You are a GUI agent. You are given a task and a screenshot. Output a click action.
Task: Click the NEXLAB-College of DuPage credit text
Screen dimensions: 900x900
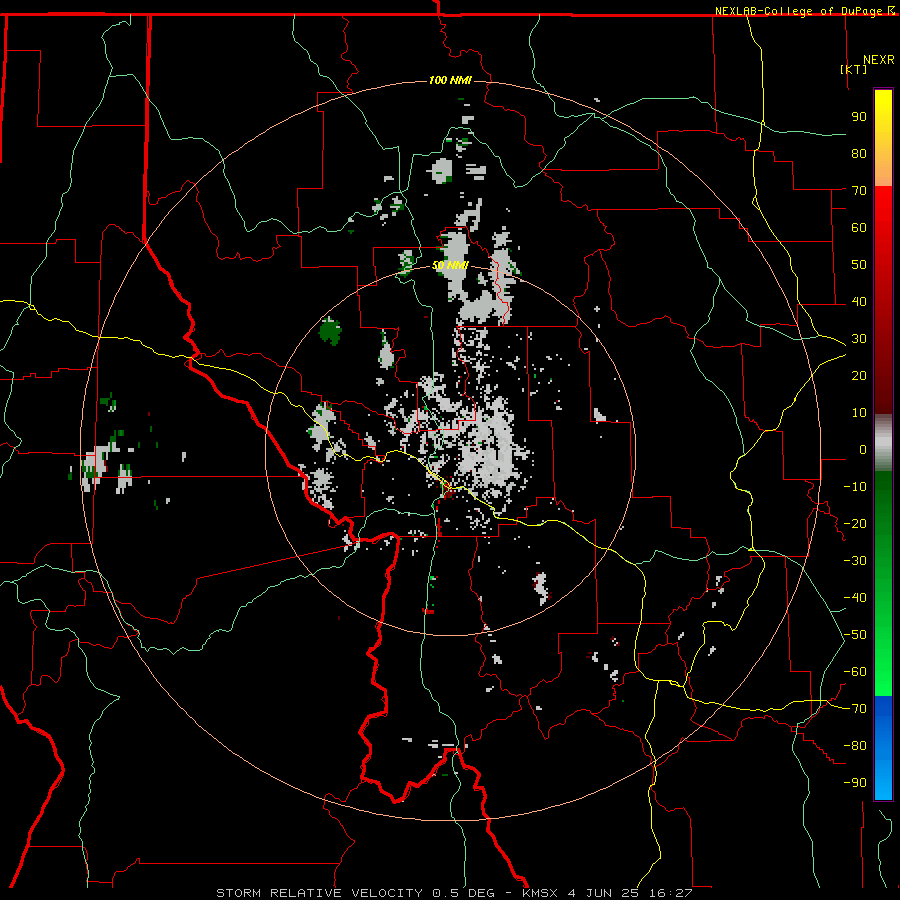coord(800,11)
